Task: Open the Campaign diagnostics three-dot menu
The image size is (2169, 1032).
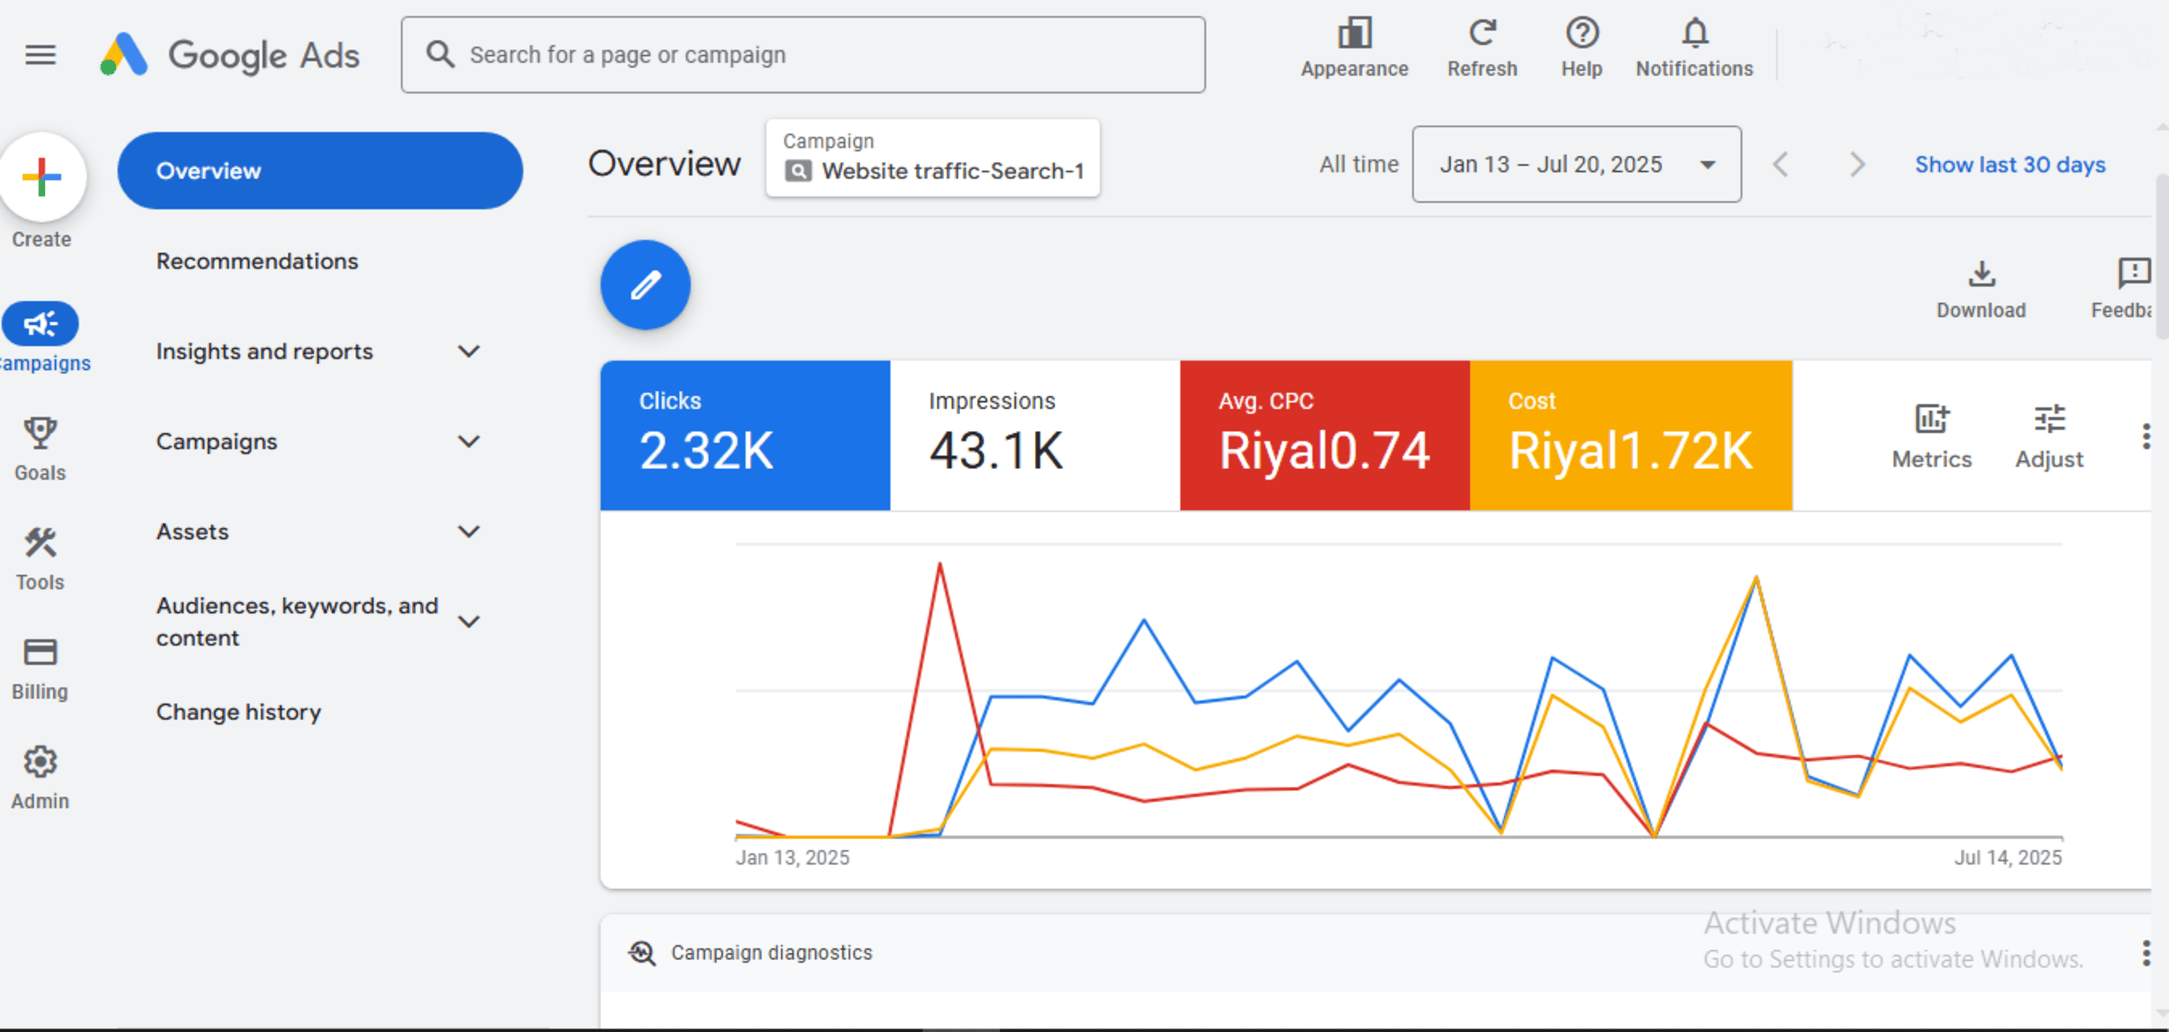Action: 2146,953
